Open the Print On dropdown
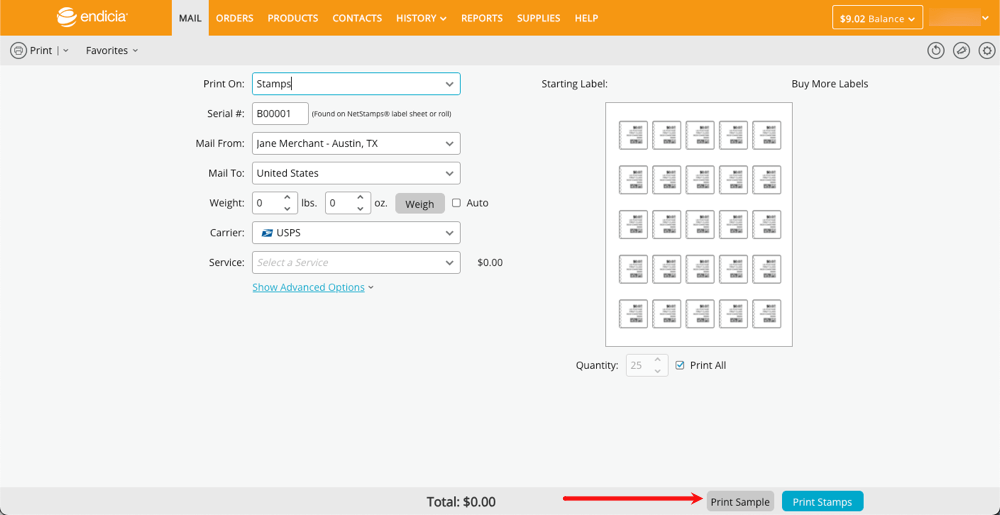Image resolution: width=1000 pixels, height=515 pixels. (357, 83)
